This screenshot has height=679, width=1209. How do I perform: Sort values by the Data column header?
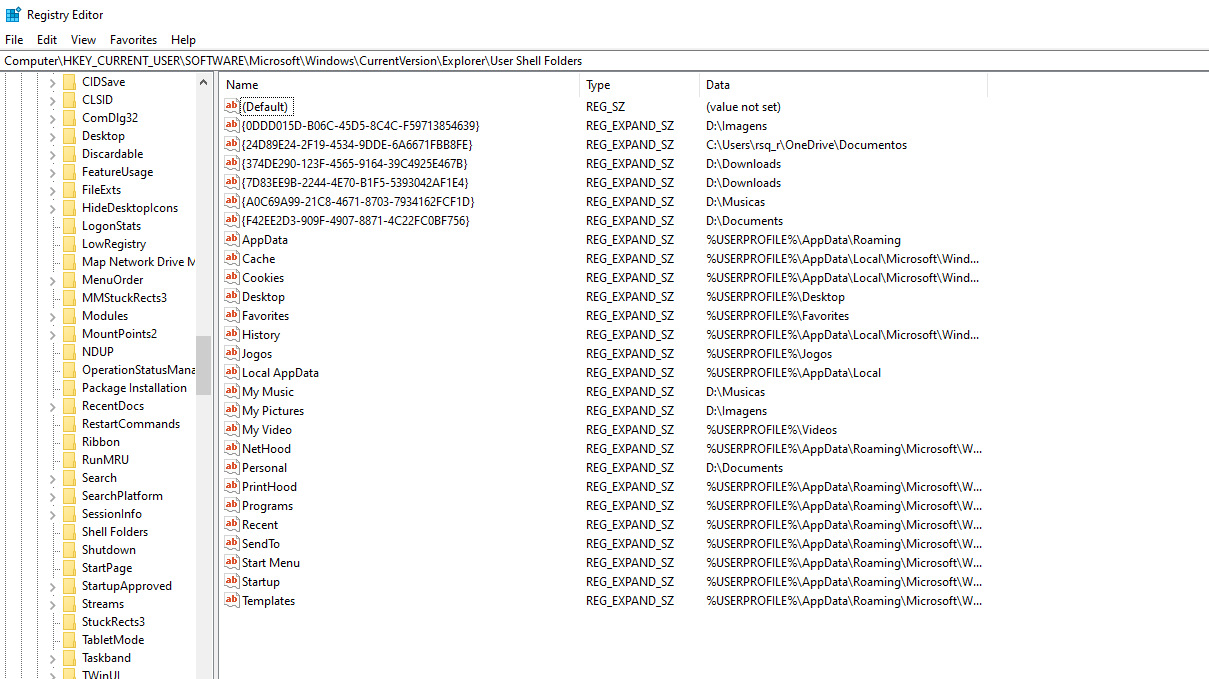(x=843, y=85)
